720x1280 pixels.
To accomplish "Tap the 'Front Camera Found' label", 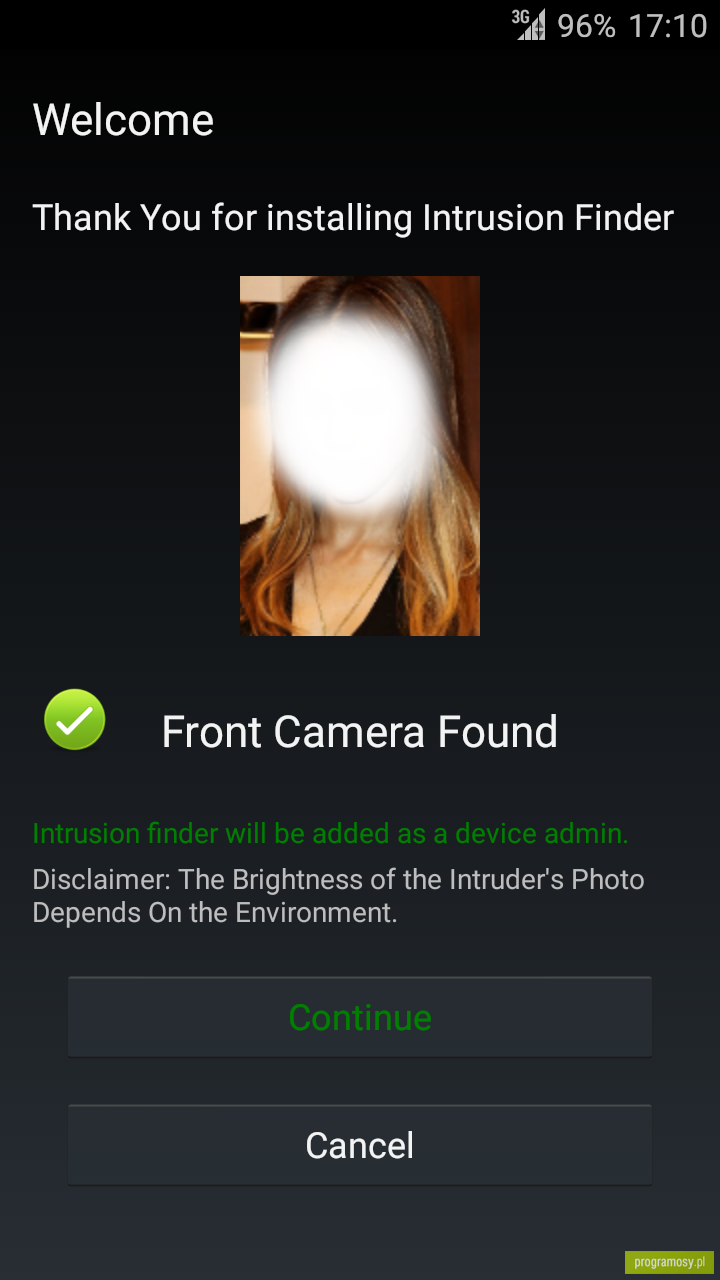I will [360, 732].
